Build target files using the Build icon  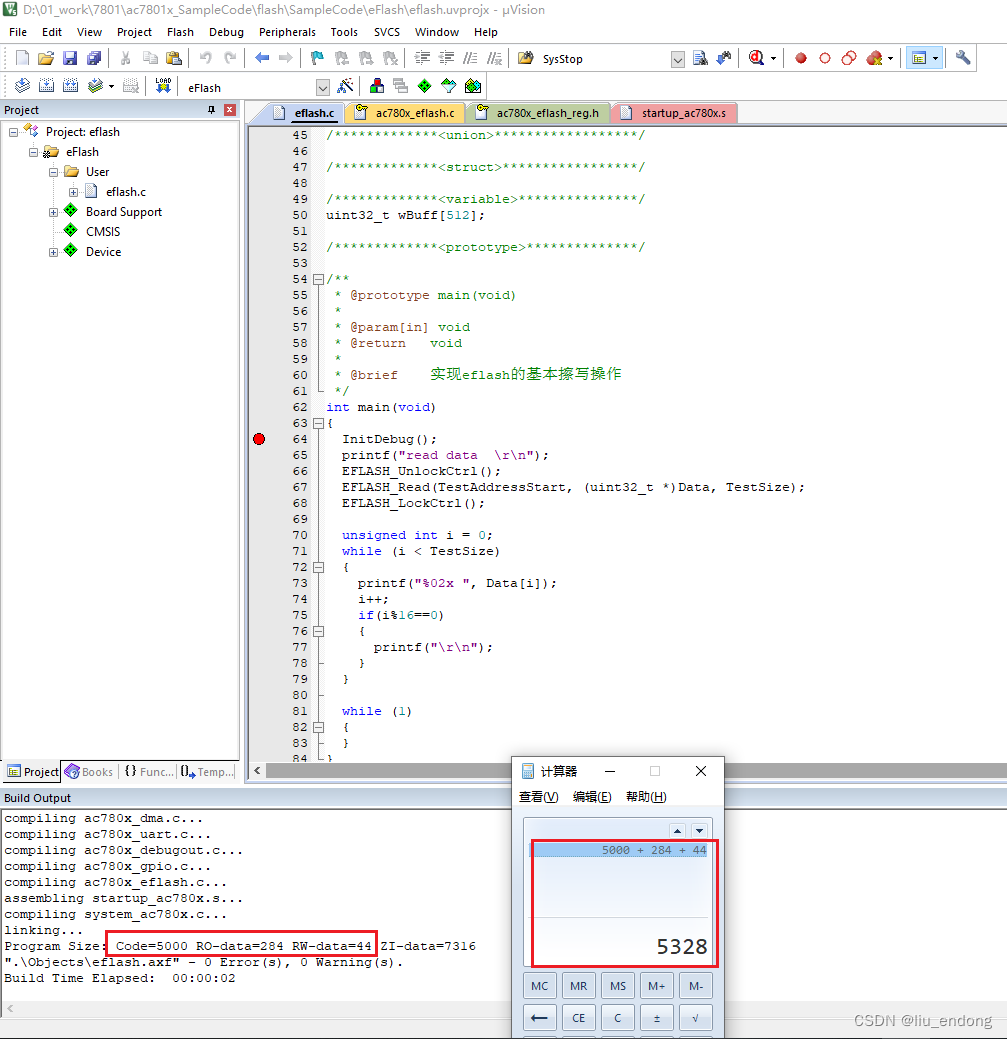(46, 85)
